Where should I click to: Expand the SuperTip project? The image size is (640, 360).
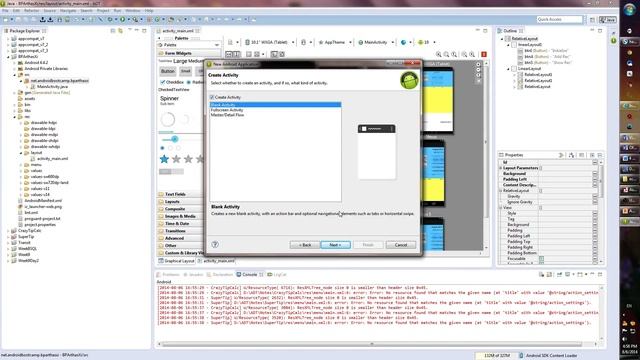click(8, 236)
